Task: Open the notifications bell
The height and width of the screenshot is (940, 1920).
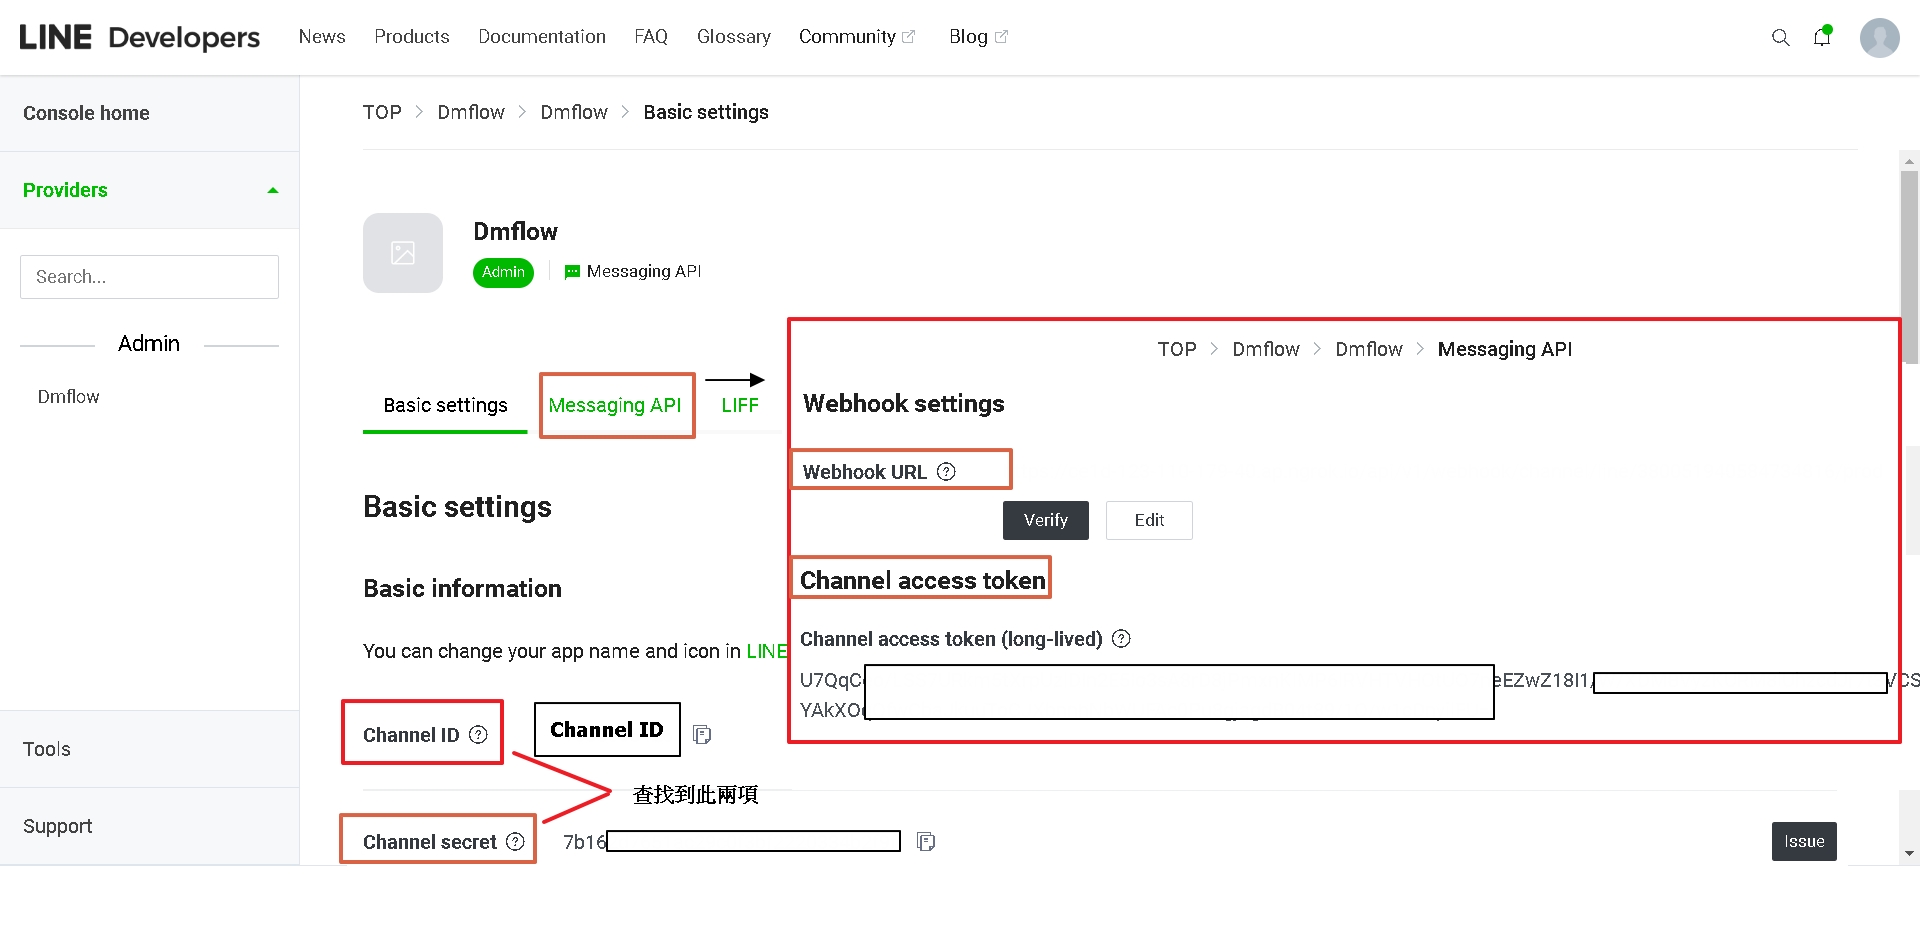Action: 1822,37
